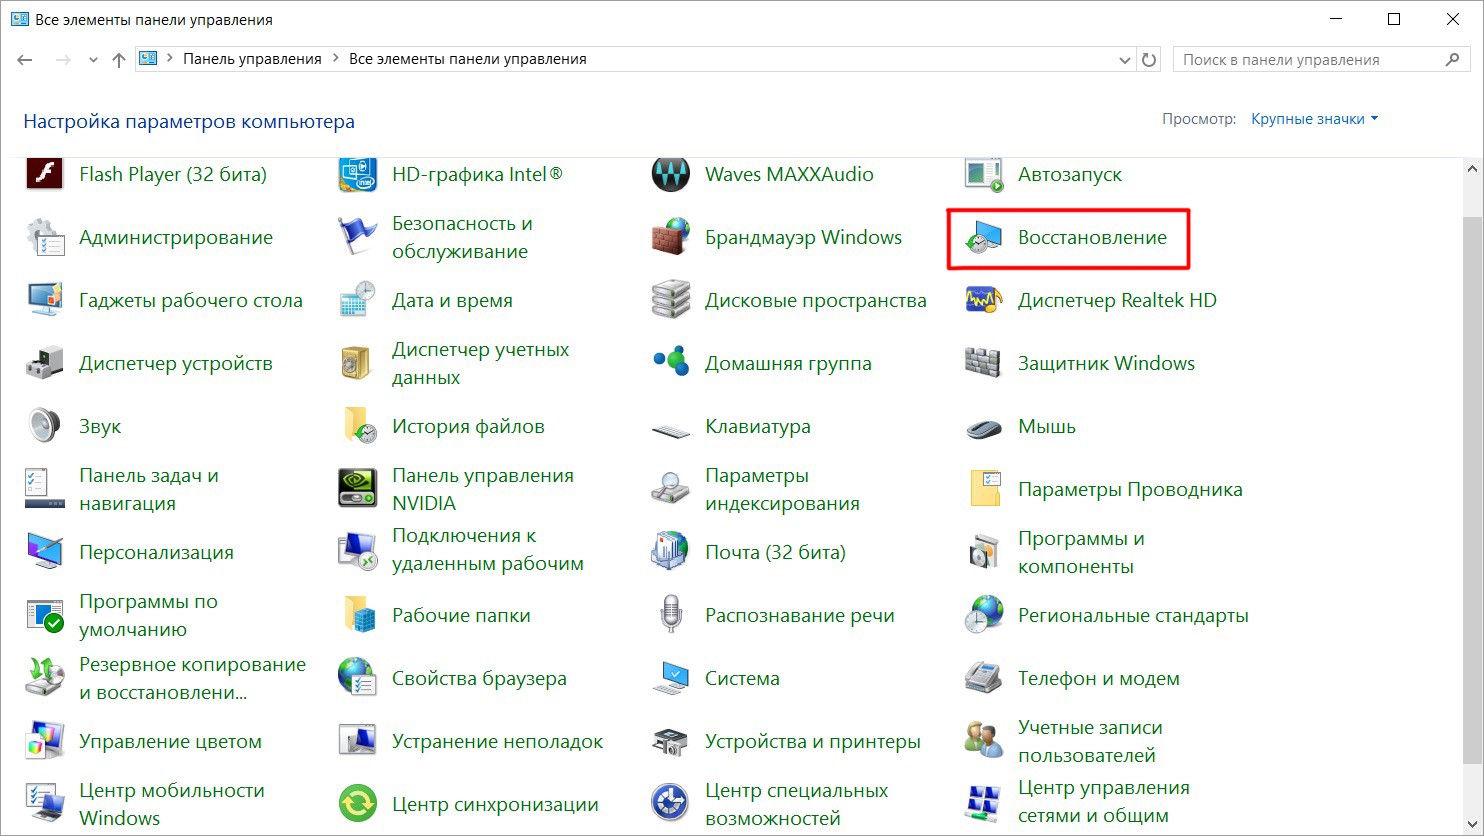
Task: Click the Параметры индексирования label
Action: [x=782, y=490]
